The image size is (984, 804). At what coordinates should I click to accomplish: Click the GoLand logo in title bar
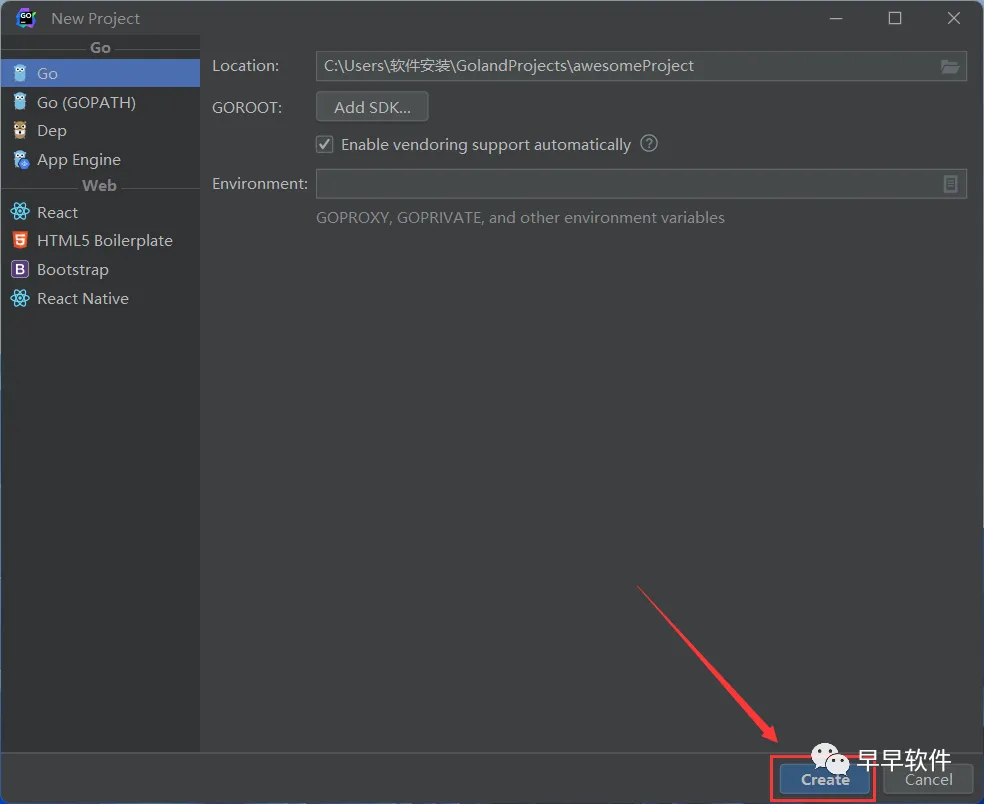pos(26,18)
